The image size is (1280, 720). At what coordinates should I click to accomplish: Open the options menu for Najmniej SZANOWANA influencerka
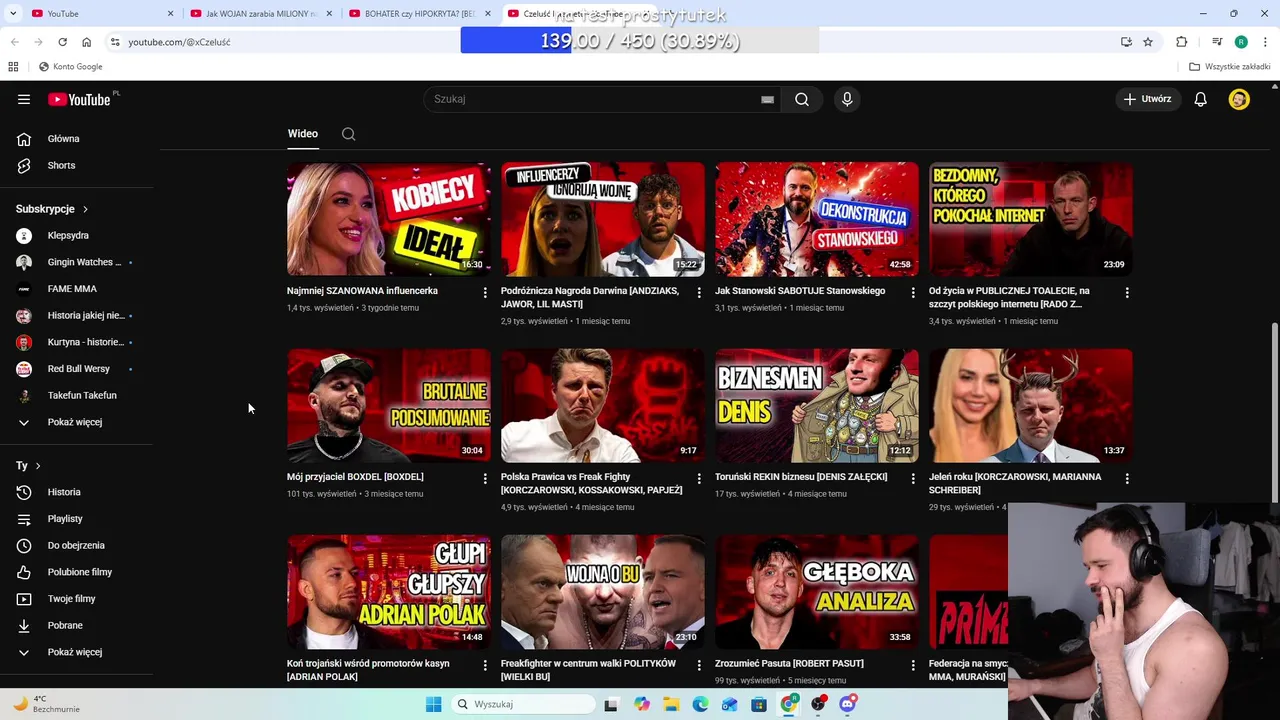485,293
